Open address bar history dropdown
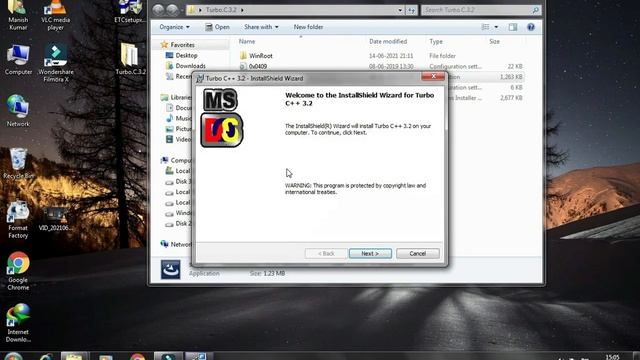 400,10
